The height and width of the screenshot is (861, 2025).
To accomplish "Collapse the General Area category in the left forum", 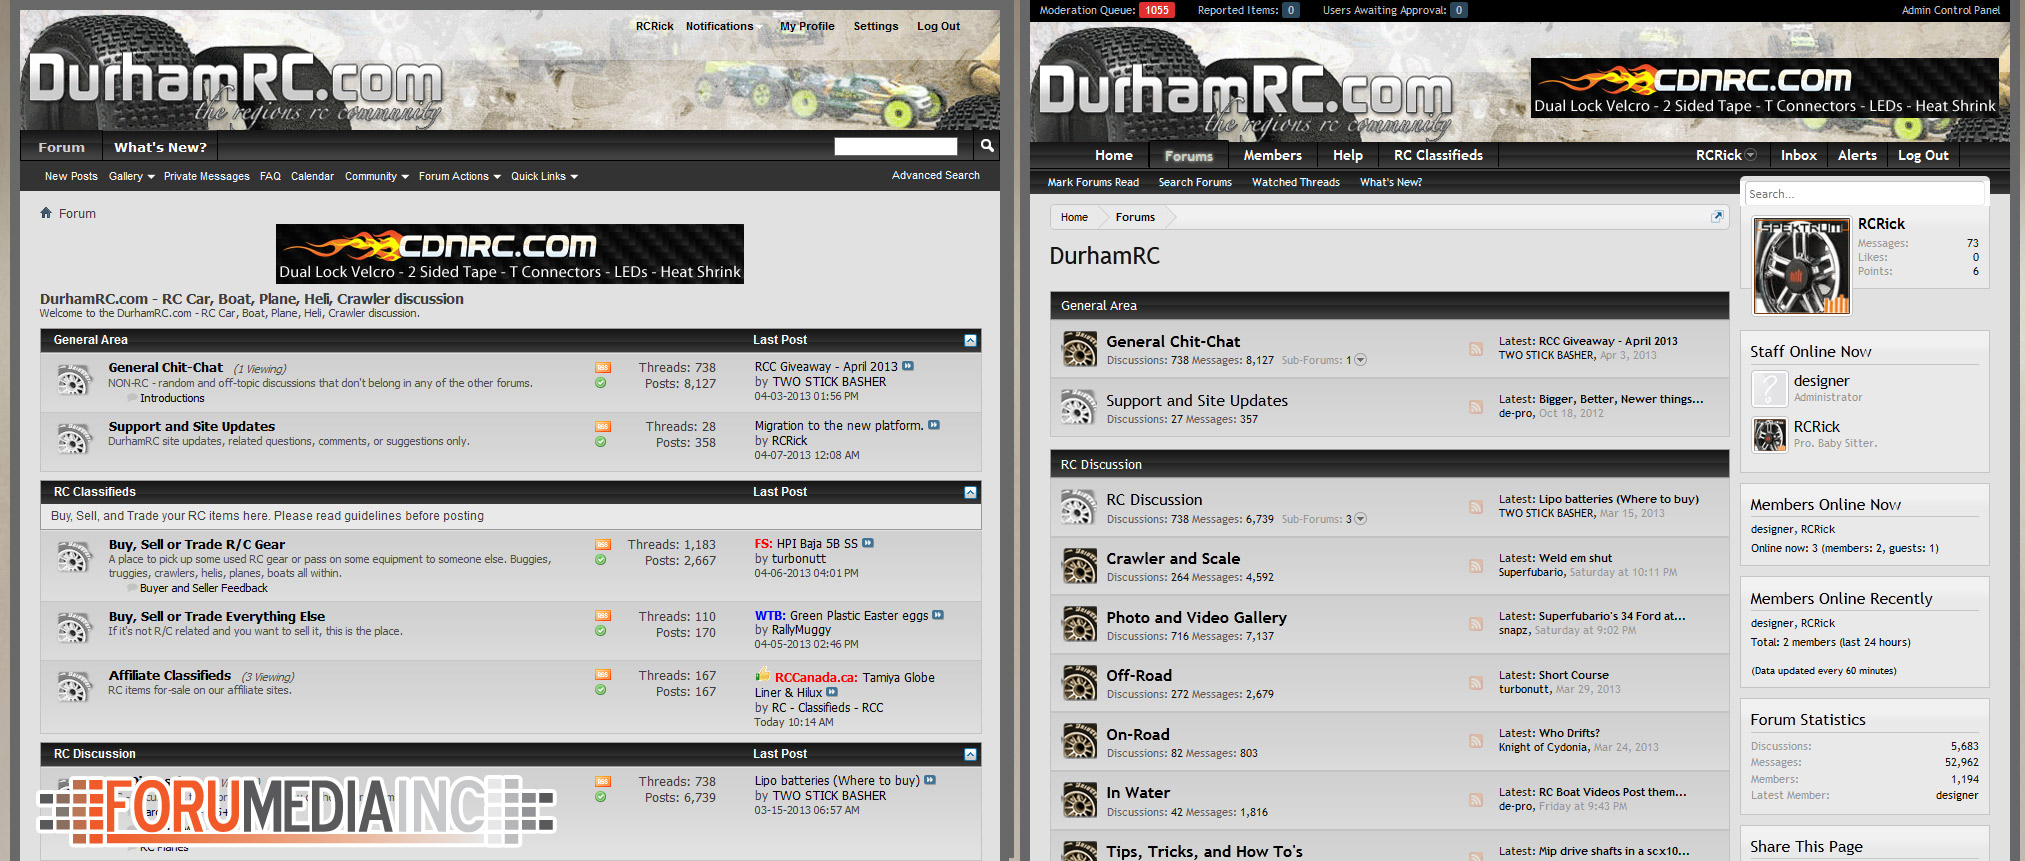I will click(x=970, y=341).
